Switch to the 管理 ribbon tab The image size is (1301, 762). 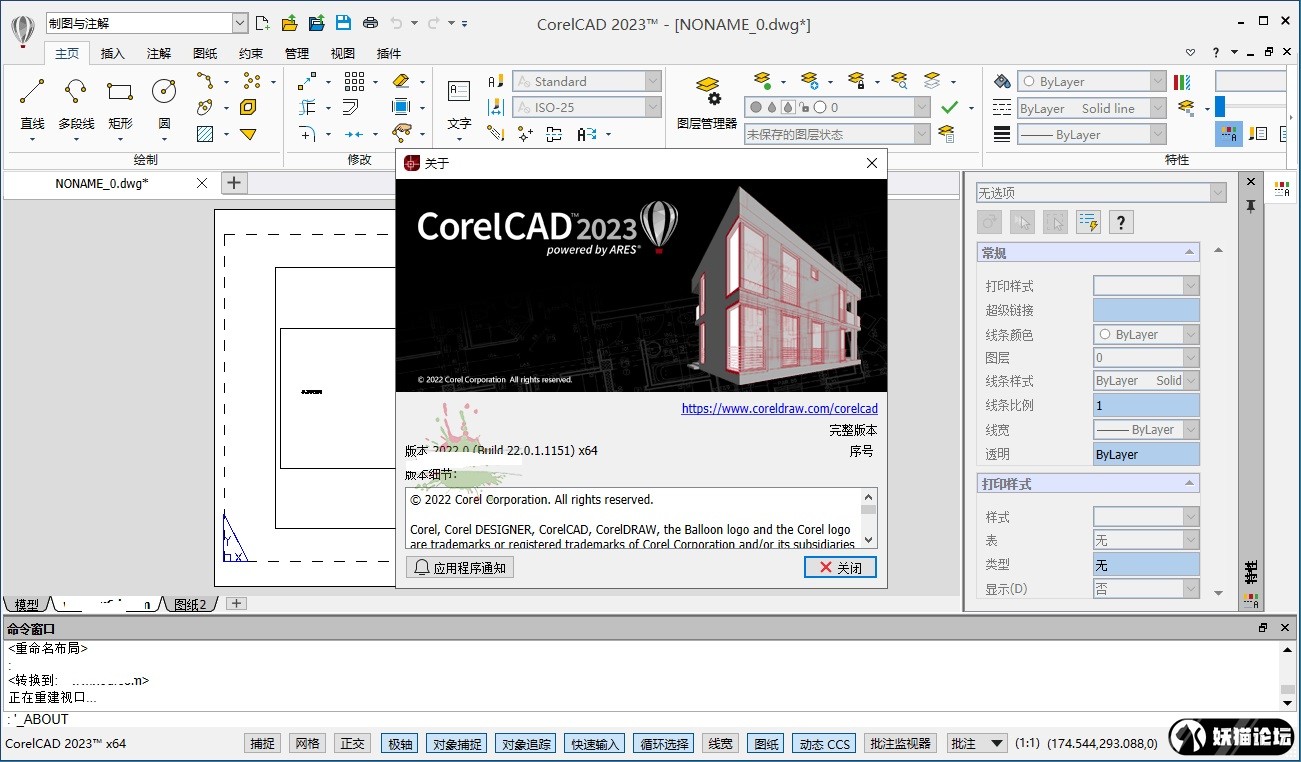[x=297, y=53]
